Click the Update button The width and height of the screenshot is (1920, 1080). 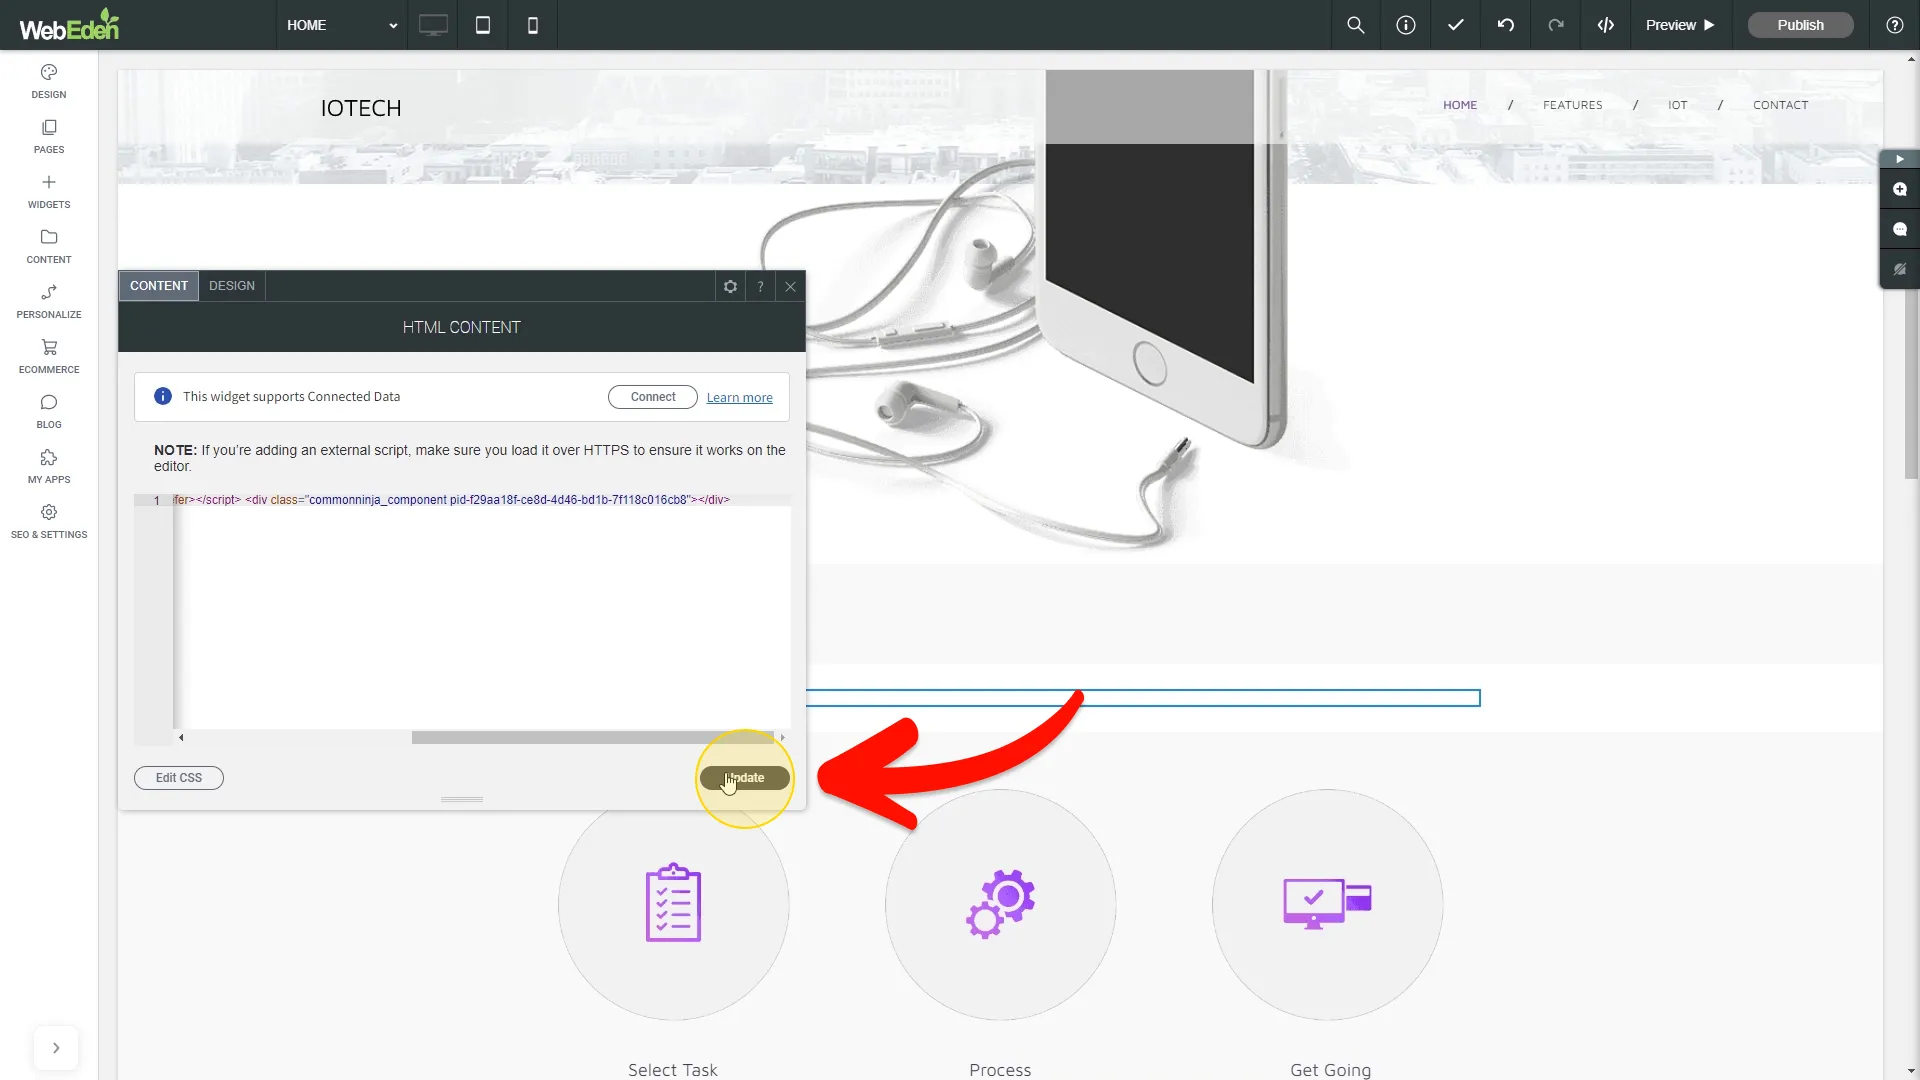coord(745,778)
